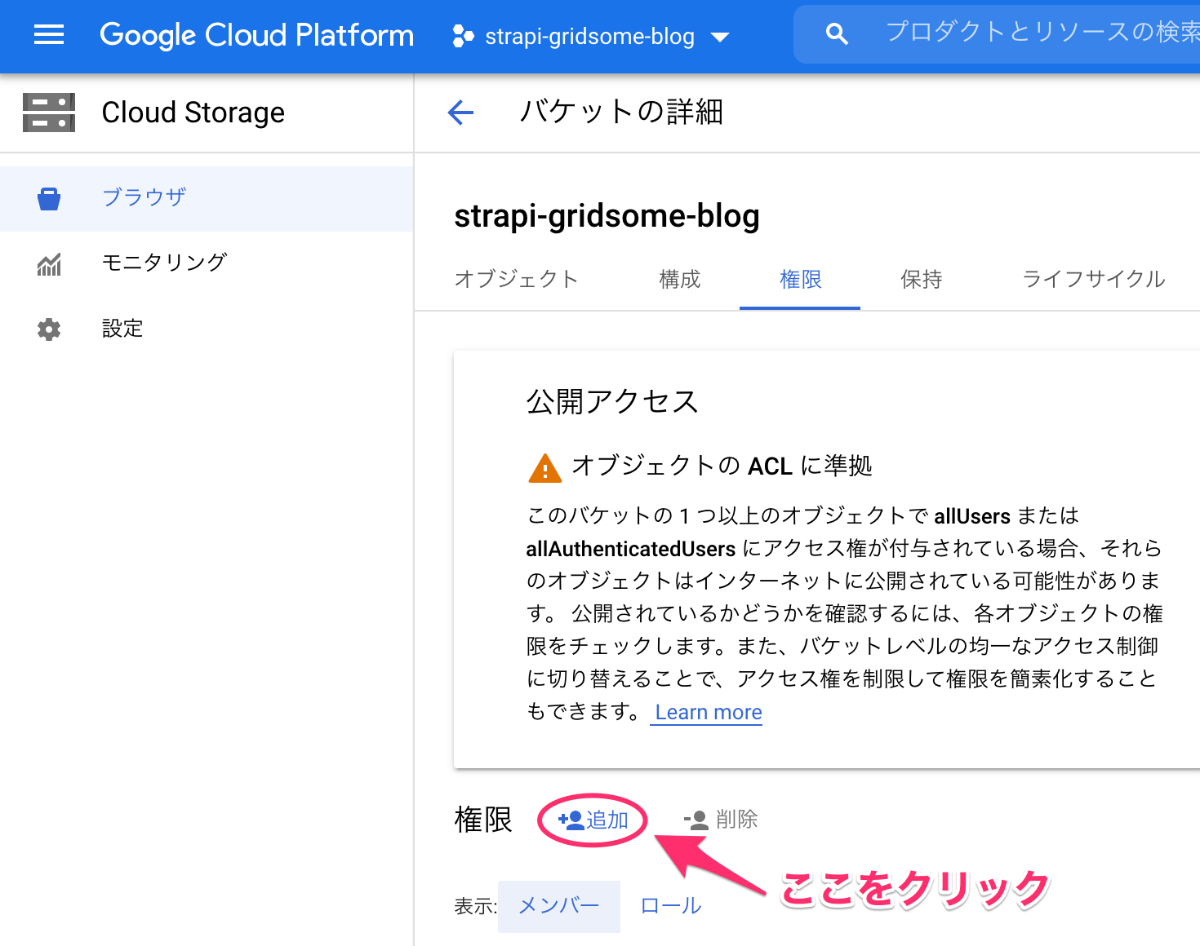Select the メンバー view toggle
This screenshot has width=1200, height=946.
[x=558, y=906]
